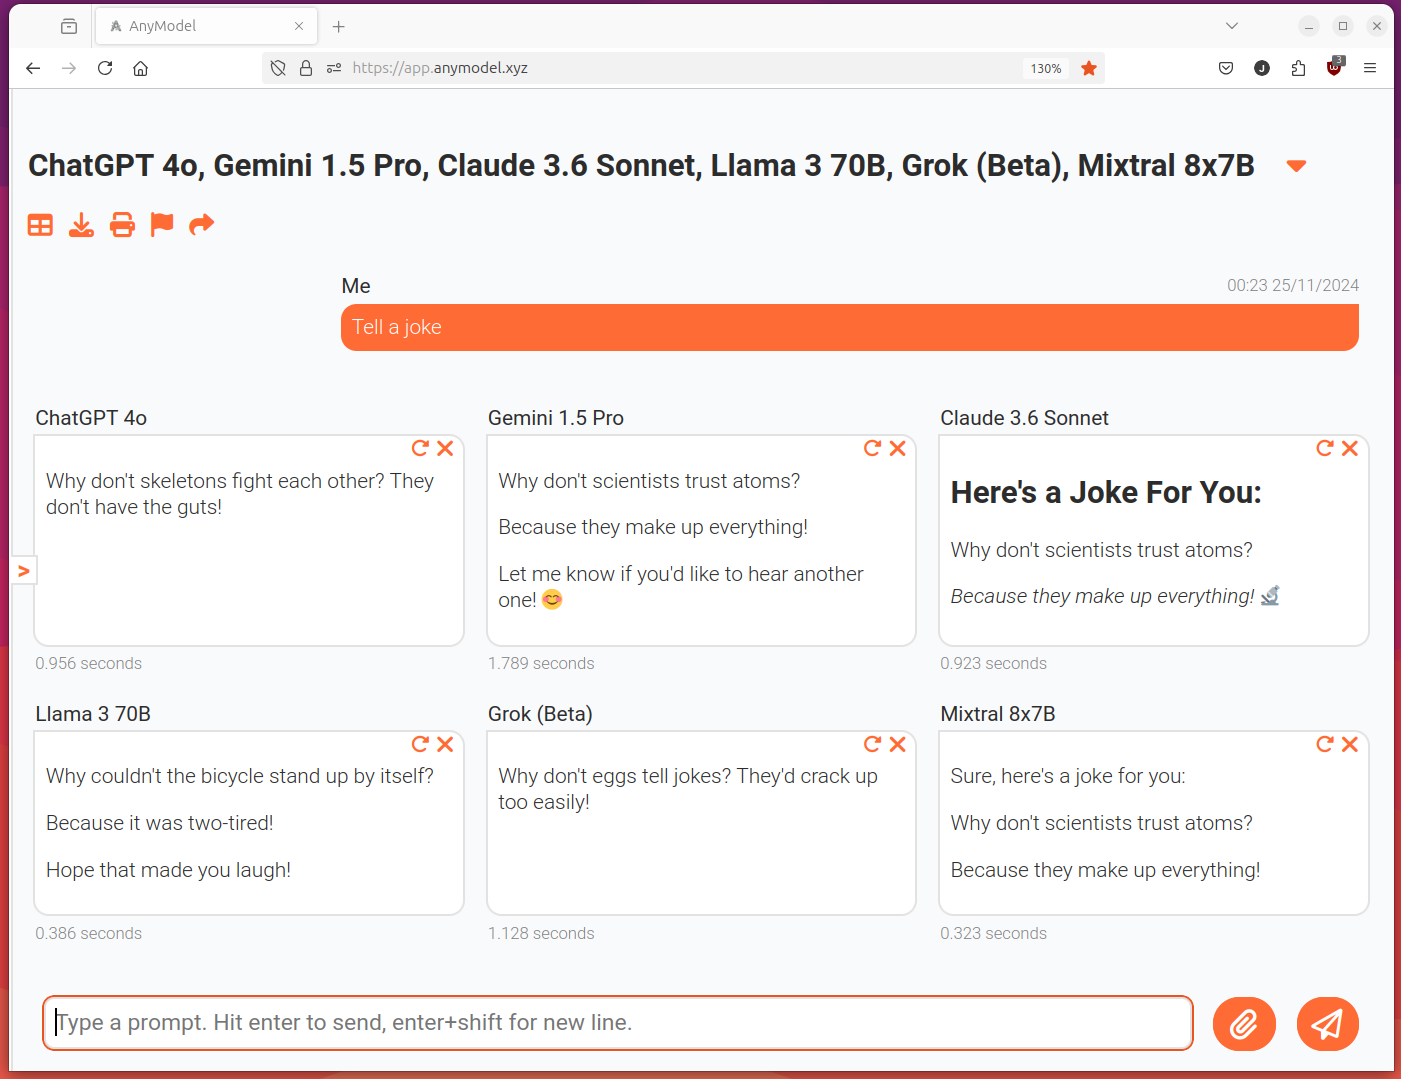Screen dimensions: 1401x1079
Task: Open the table layout view icon
Action: (x=40, y=225)
